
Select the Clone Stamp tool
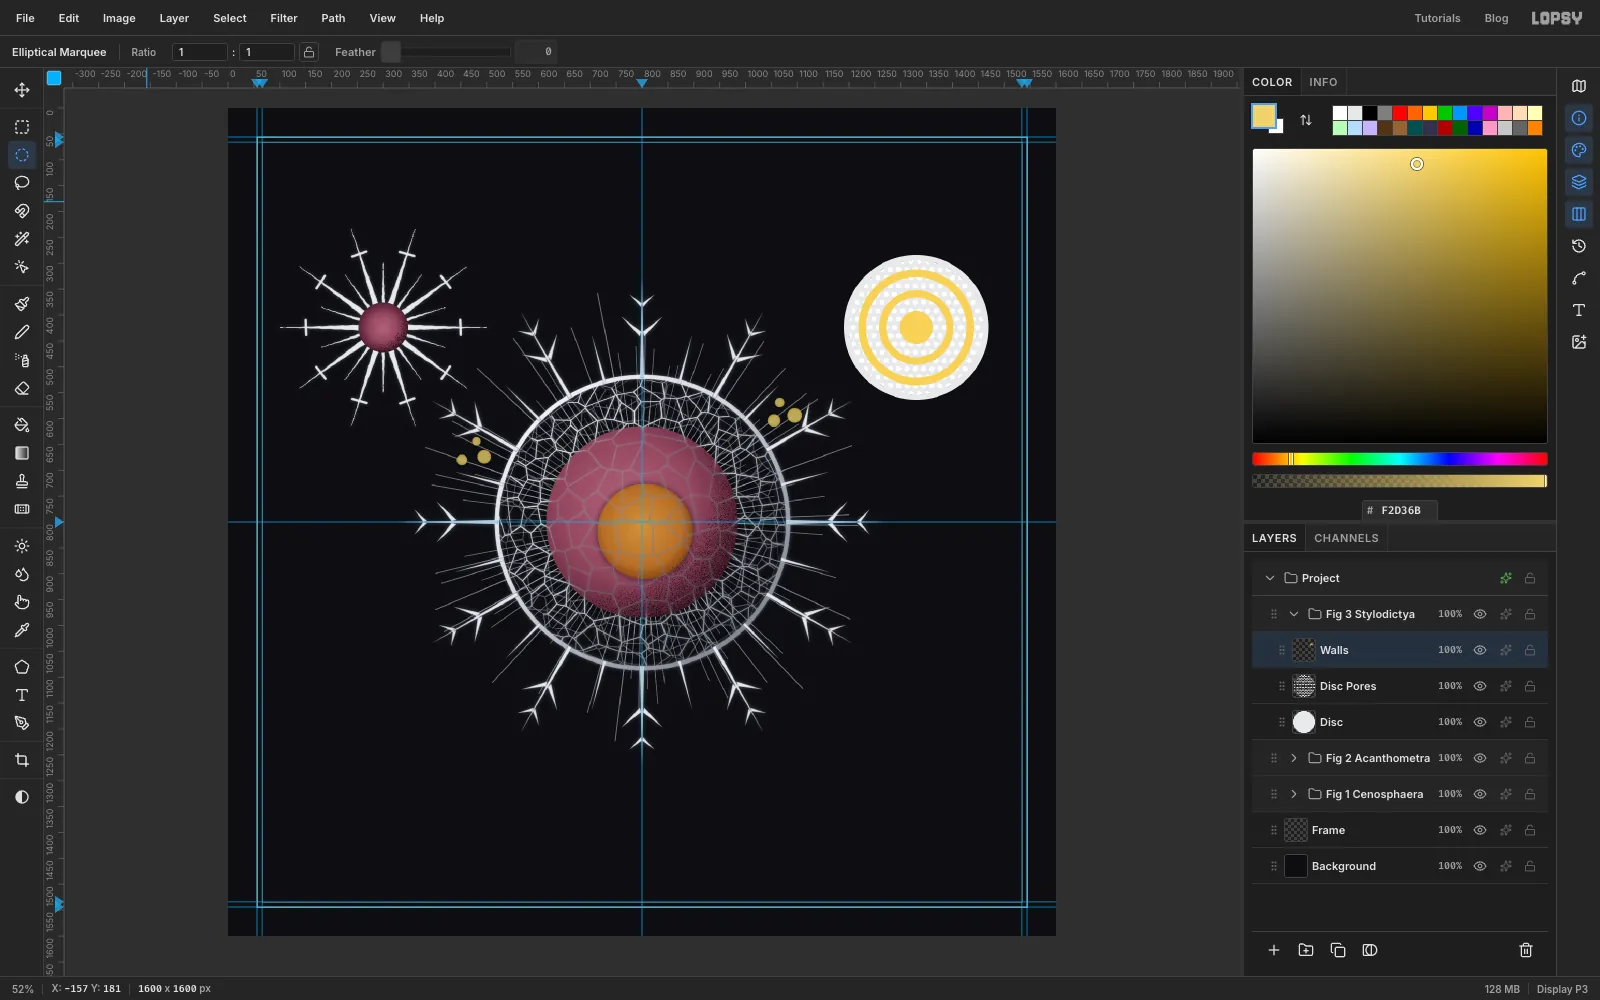tap(22, 481)
